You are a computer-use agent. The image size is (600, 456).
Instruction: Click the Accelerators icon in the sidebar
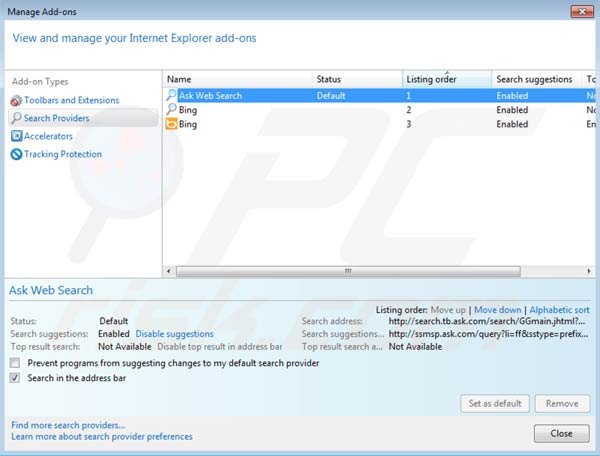point(16,136)
